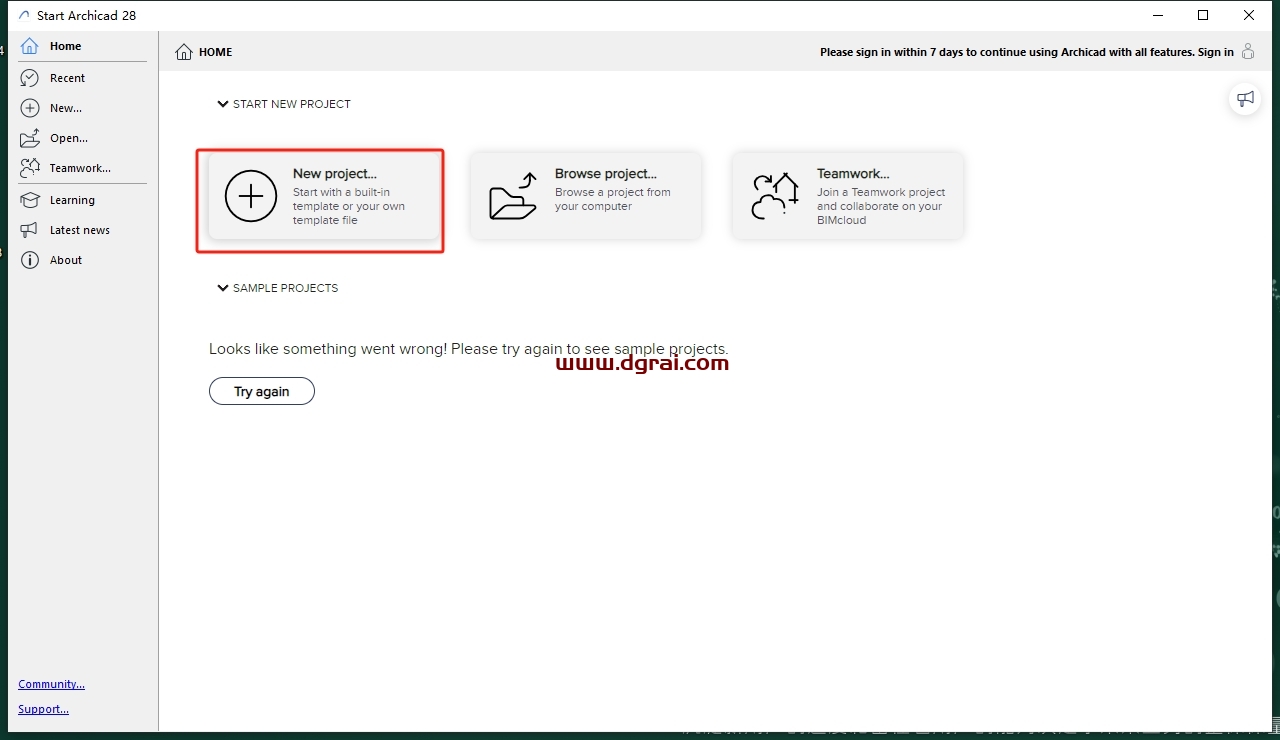
Task: Click the folder arrow icon on Browse project card
Action: [x=513, y=195]
